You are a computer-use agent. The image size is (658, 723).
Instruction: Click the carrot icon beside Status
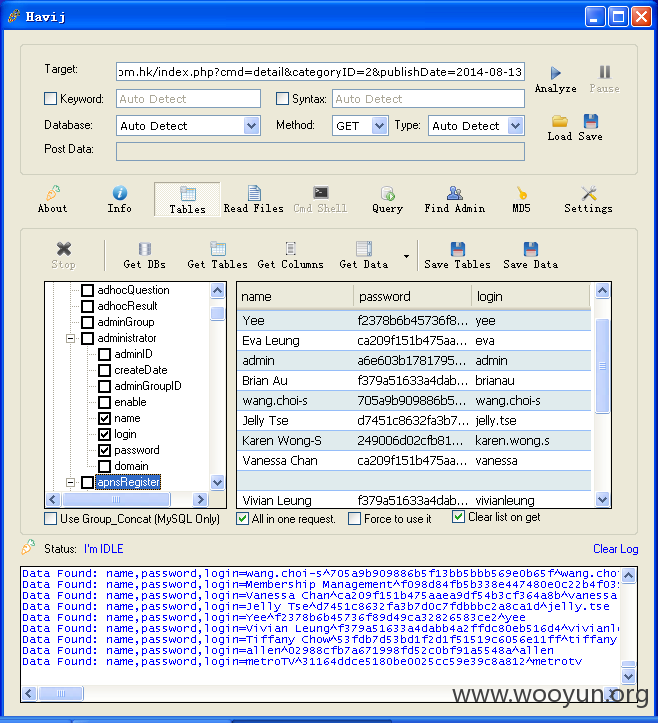(x=28, y=547)
